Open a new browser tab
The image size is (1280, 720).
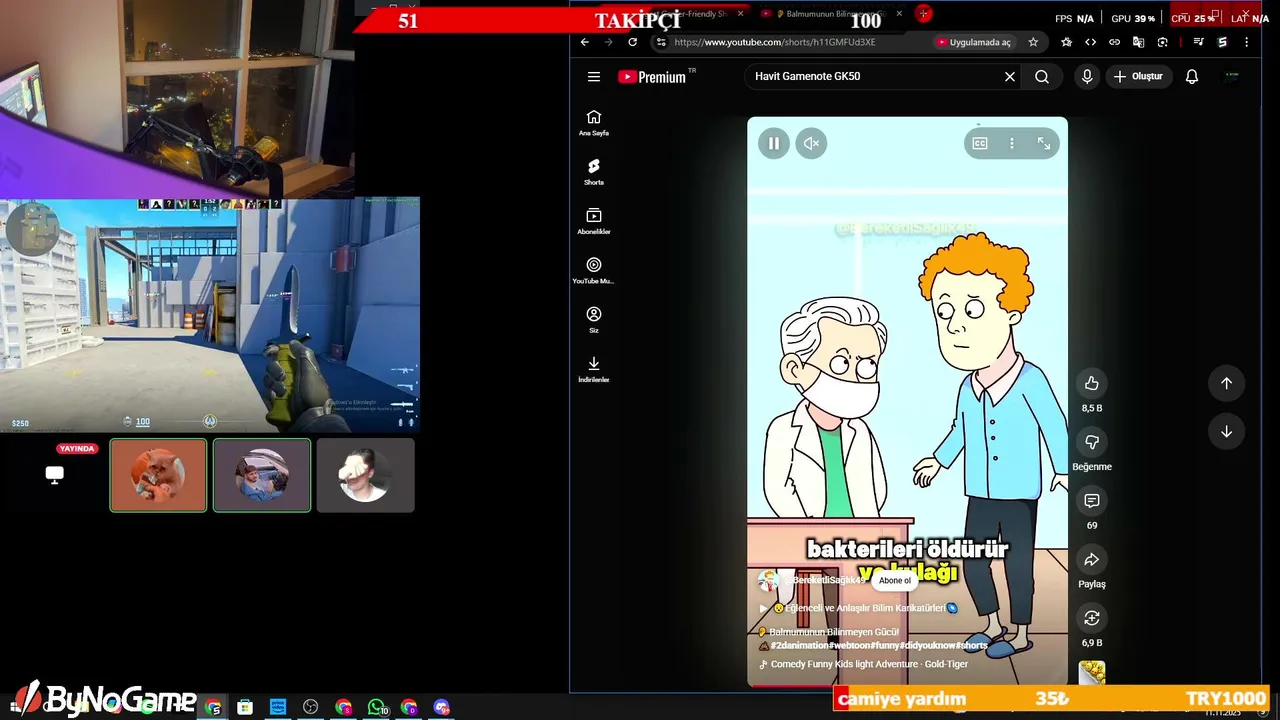(x=924, y=14)
